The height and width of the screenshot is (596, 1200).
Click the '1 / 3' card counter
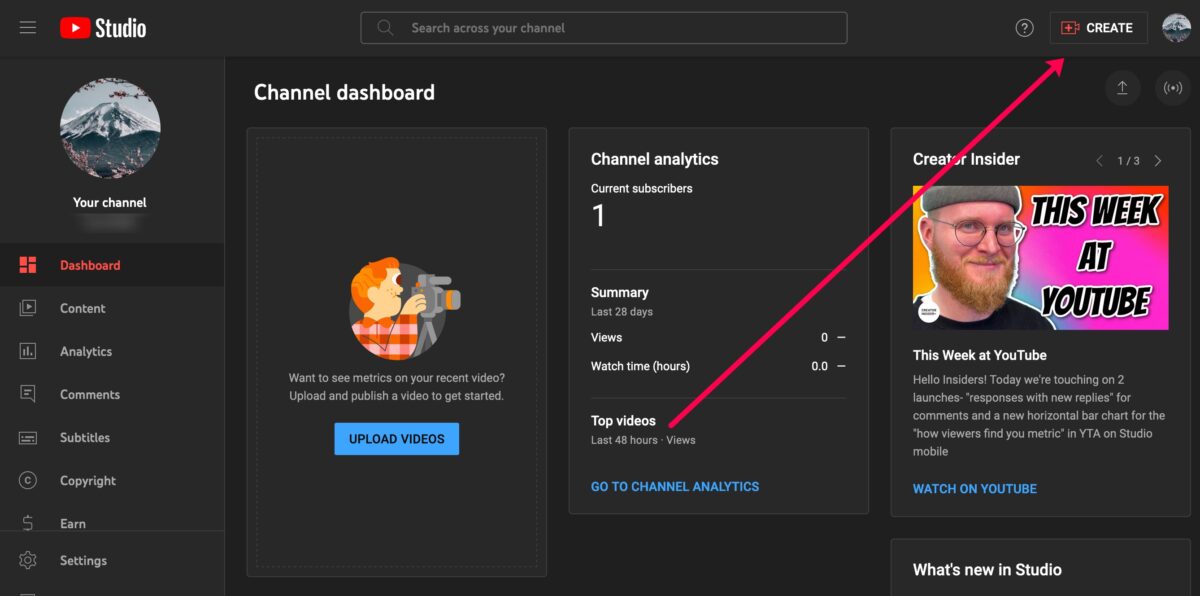1129,161
